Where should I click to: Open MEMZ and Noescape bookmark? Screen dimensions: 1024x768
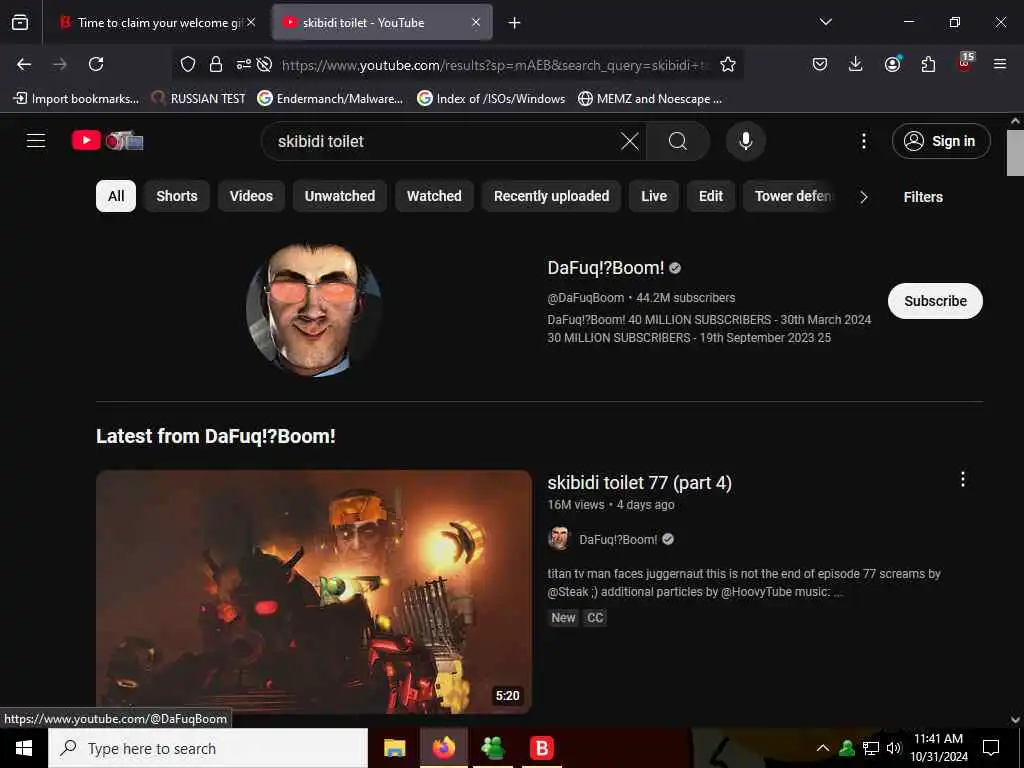pos(650,99)
